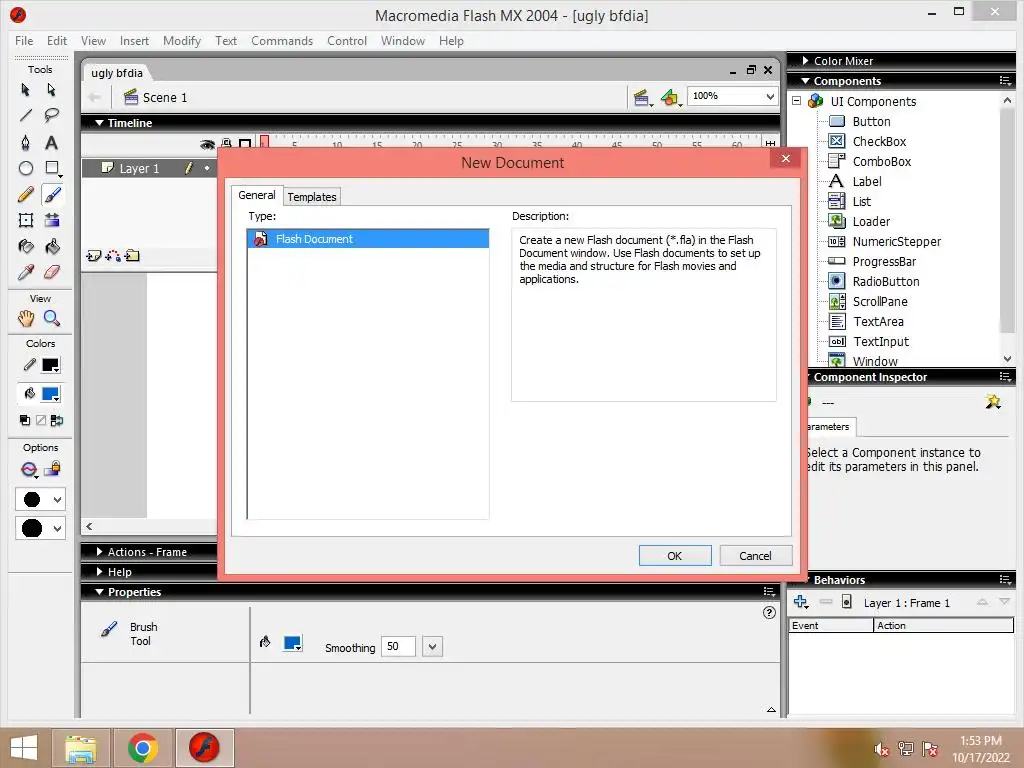Select the Eraser tool
This screenshot has height=768, width=1024.
(52, 272)
